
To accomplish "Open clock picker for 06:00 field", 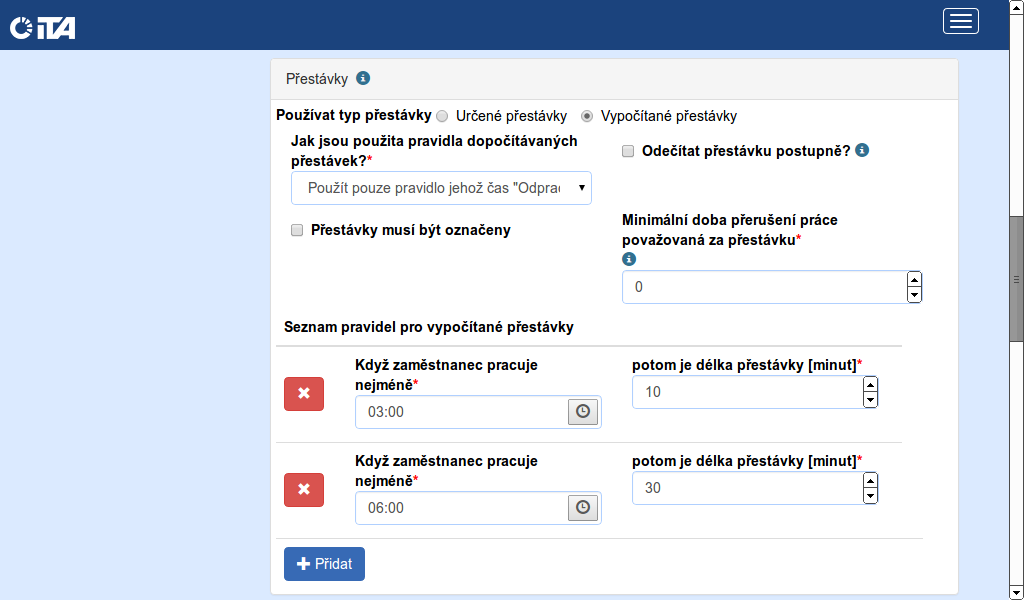I will (x=583, y=507).
